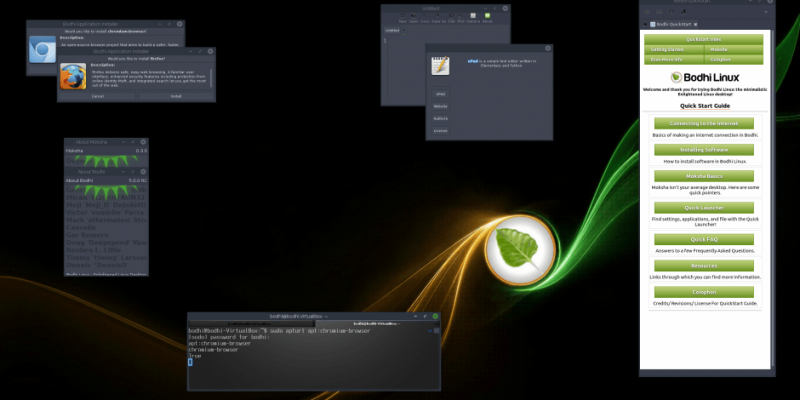This screenshot has height=400, width=800.
Task: Click Quick Launcher button
Action: 704,208
